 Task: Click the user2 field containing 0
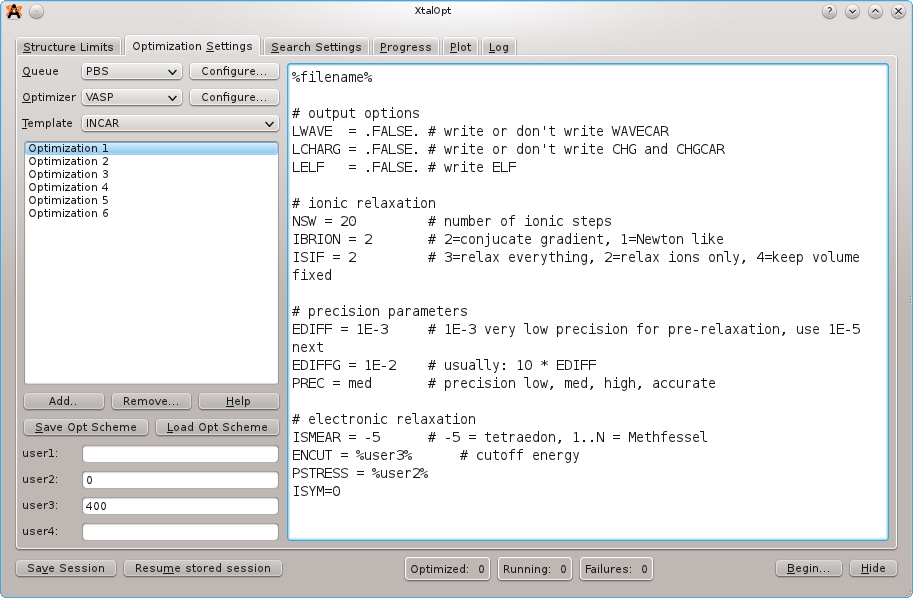click(181, 480)
